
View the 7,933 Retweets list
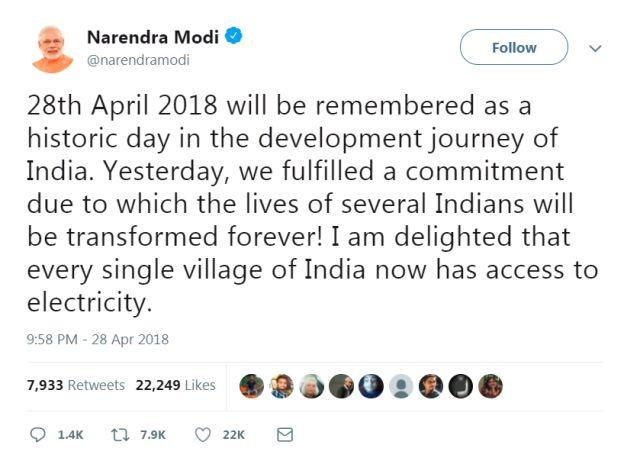point(76,385)
